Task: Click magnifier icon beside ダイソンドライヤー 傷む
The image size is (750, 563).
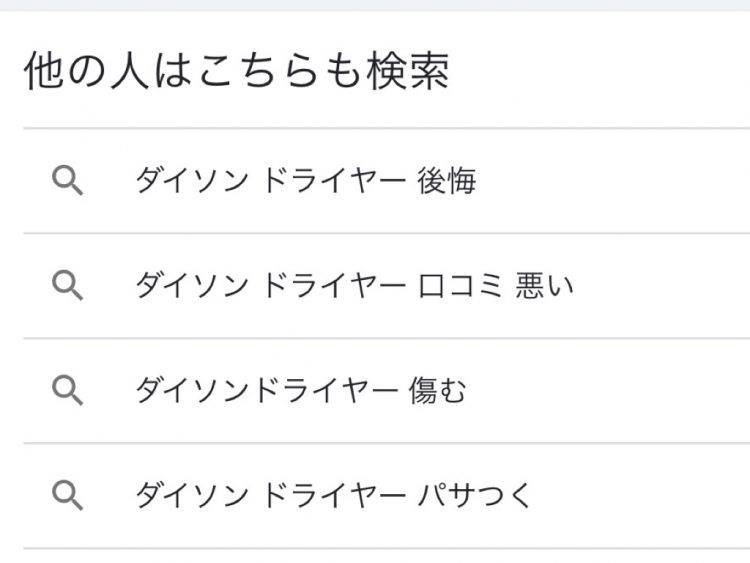Action: tap(67, 391)
